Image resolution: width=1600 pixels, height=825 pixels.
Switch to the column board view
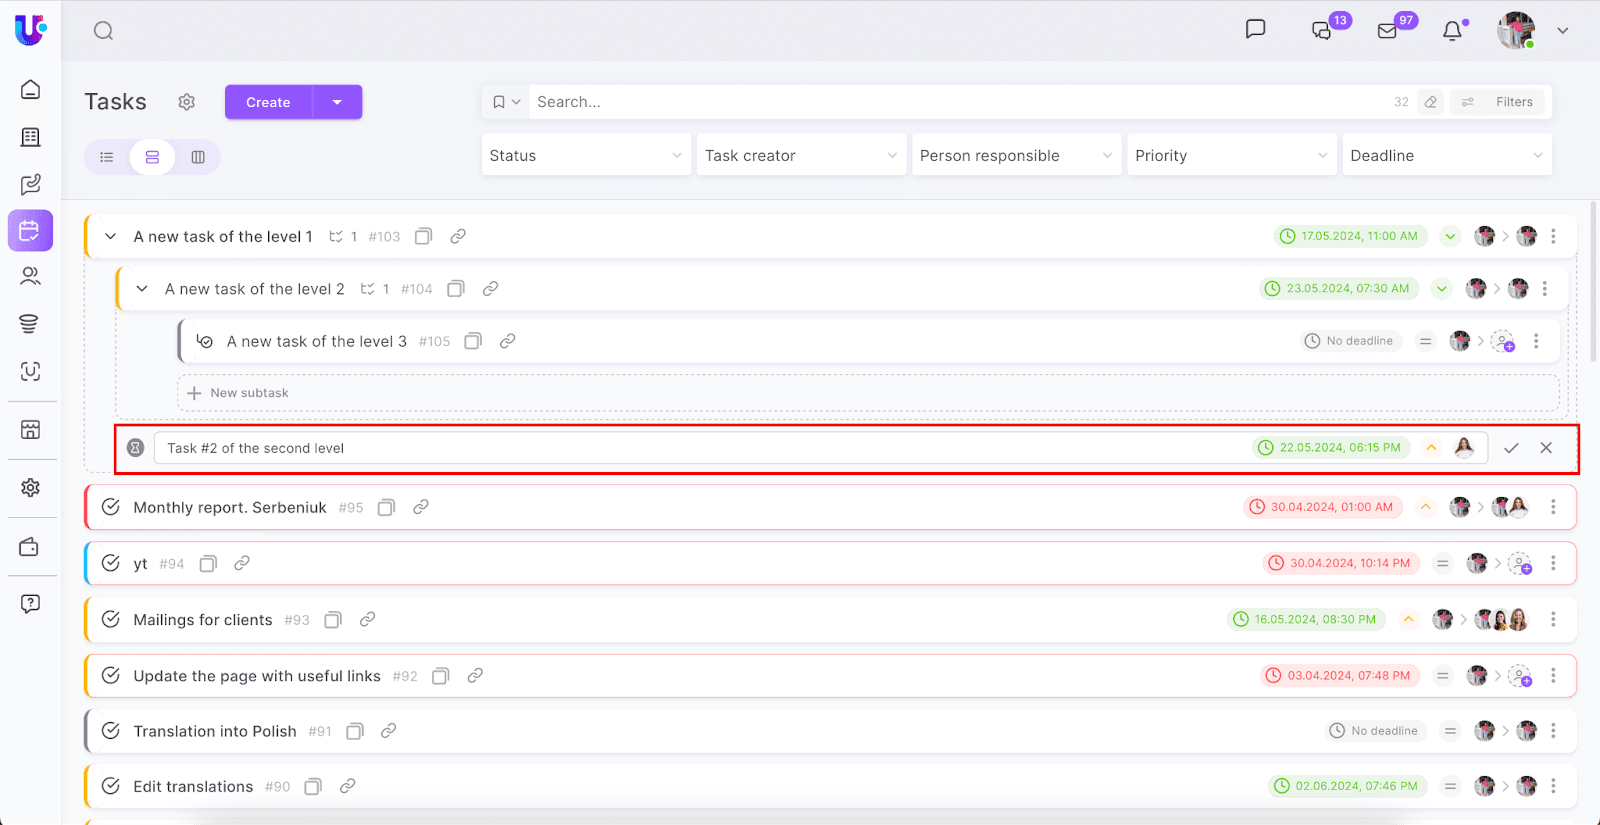(198, 157)
